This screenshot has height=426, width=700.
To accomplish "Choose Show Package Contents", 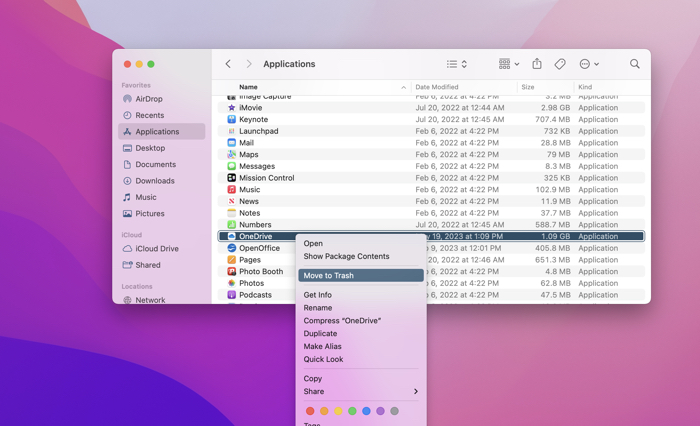I will pos(347,256).
